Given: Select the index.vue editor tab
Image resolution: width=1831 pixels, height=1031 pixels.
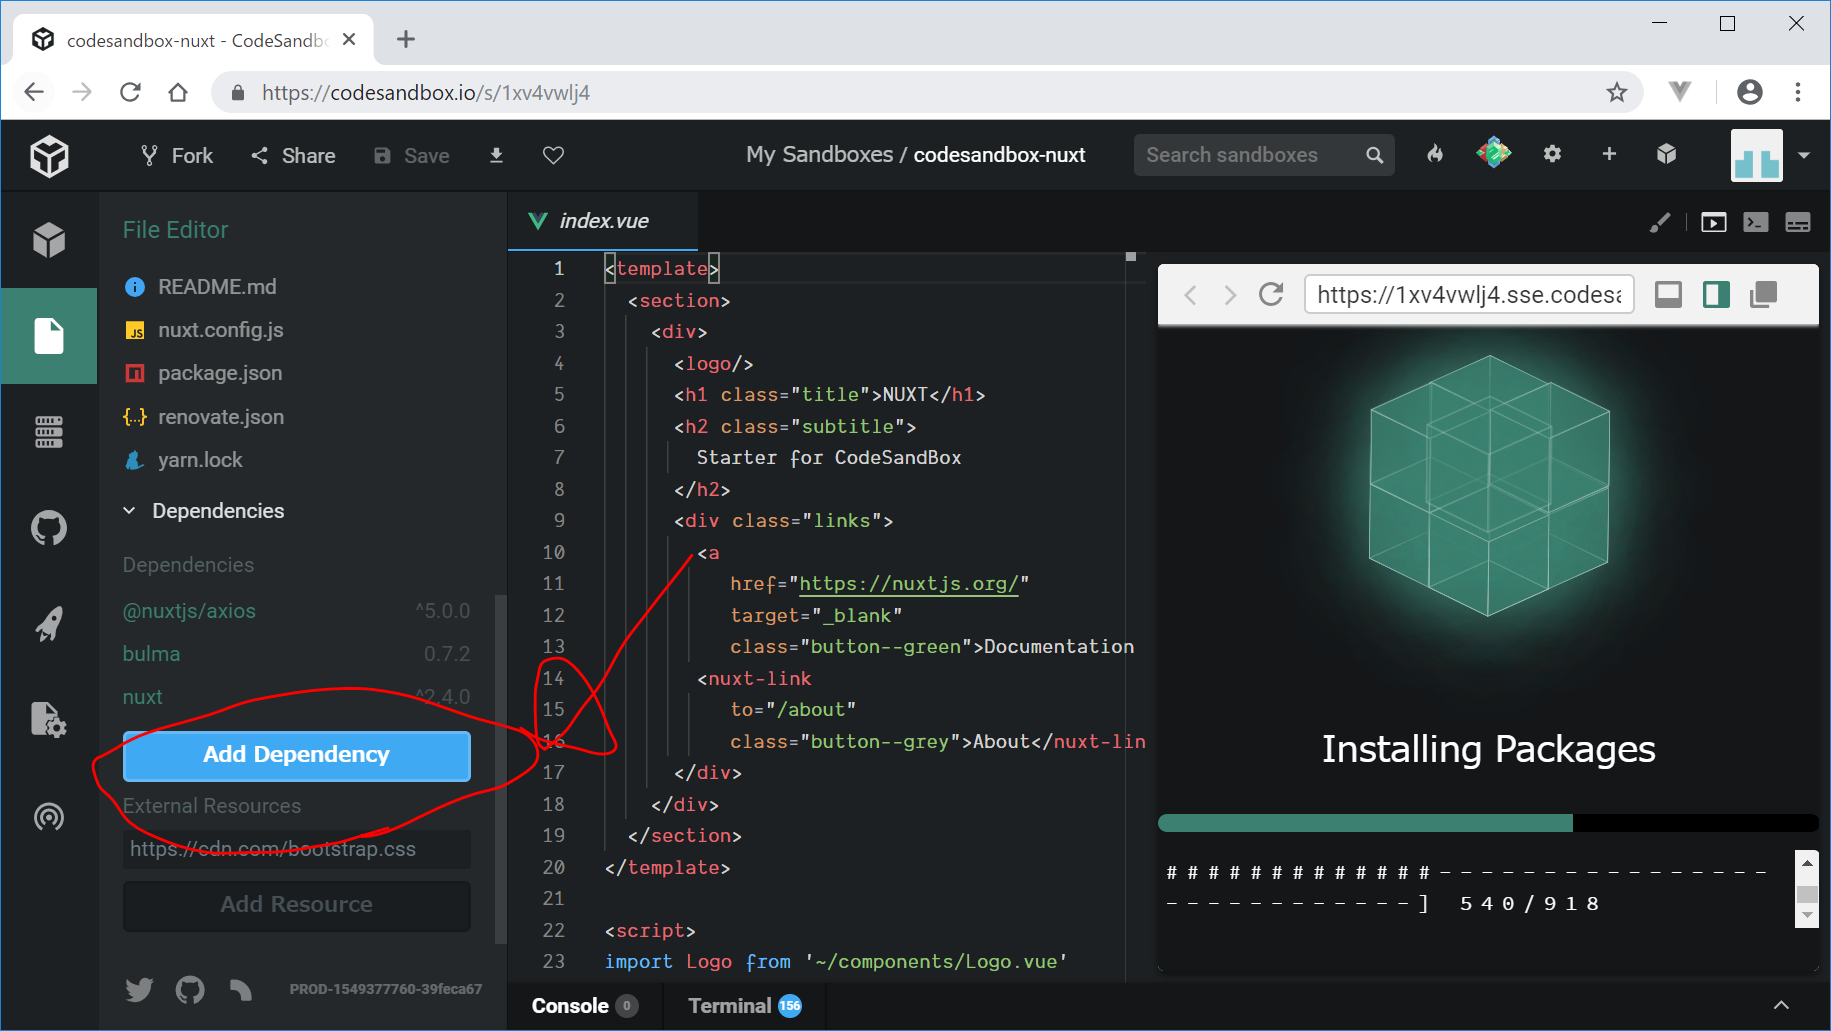Looking at the screenshot, I should point(603,221).
